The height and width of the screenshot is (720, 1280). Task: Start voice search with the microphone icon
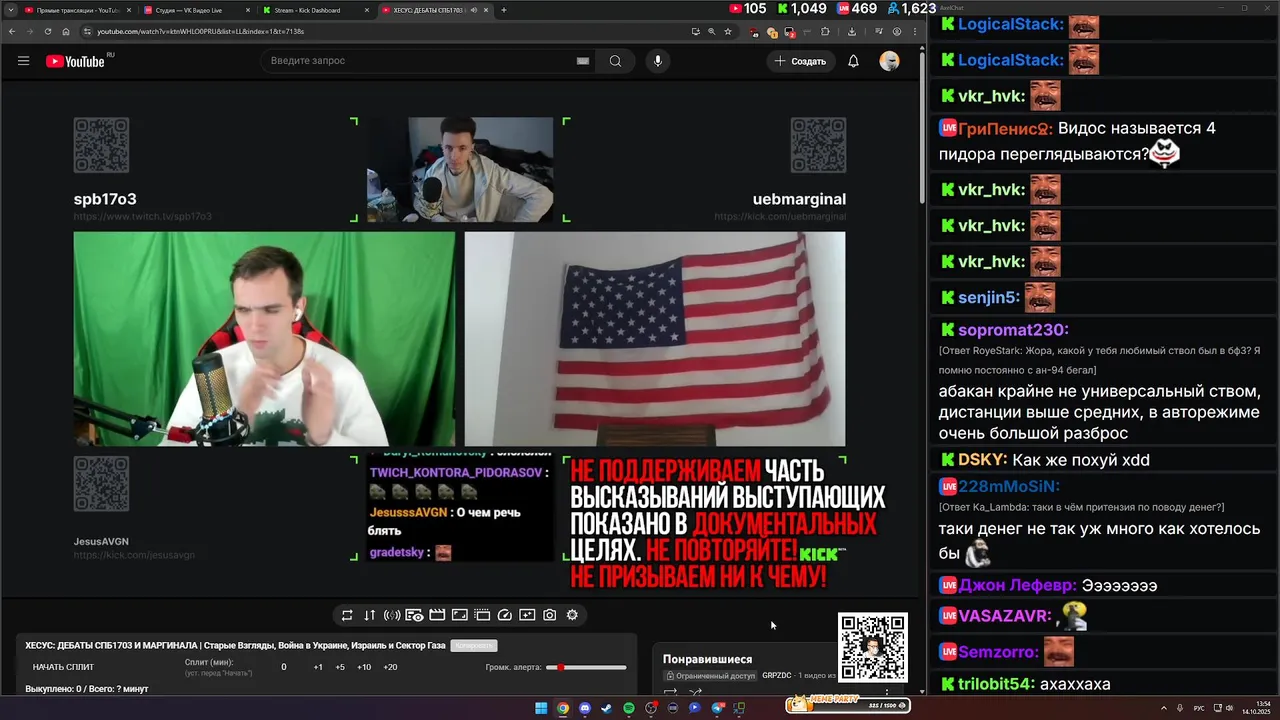coord(657,61)
